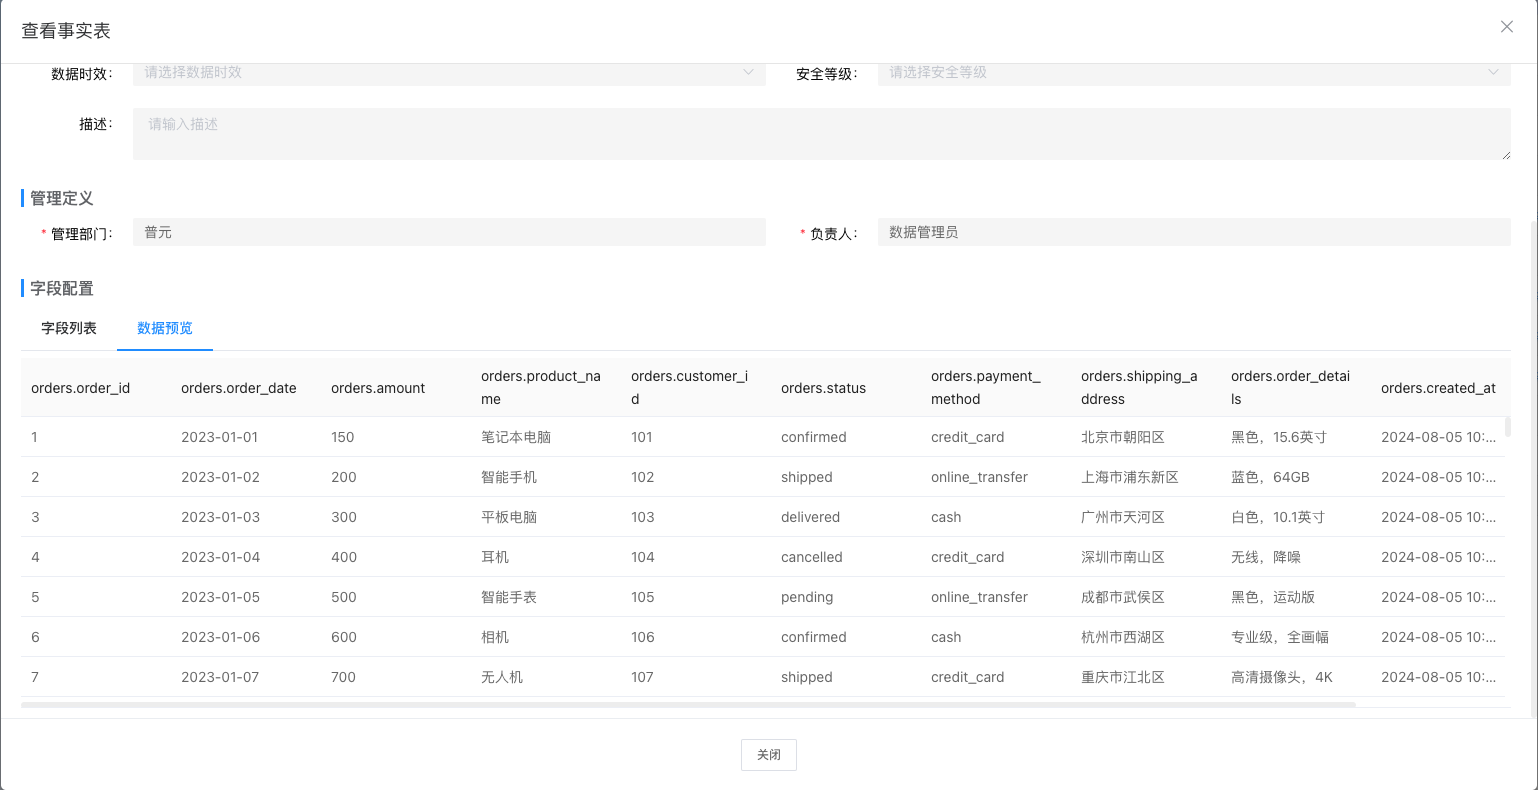
Task: Click the 2023-01-03 order date cell
Action: coord(220,517)
